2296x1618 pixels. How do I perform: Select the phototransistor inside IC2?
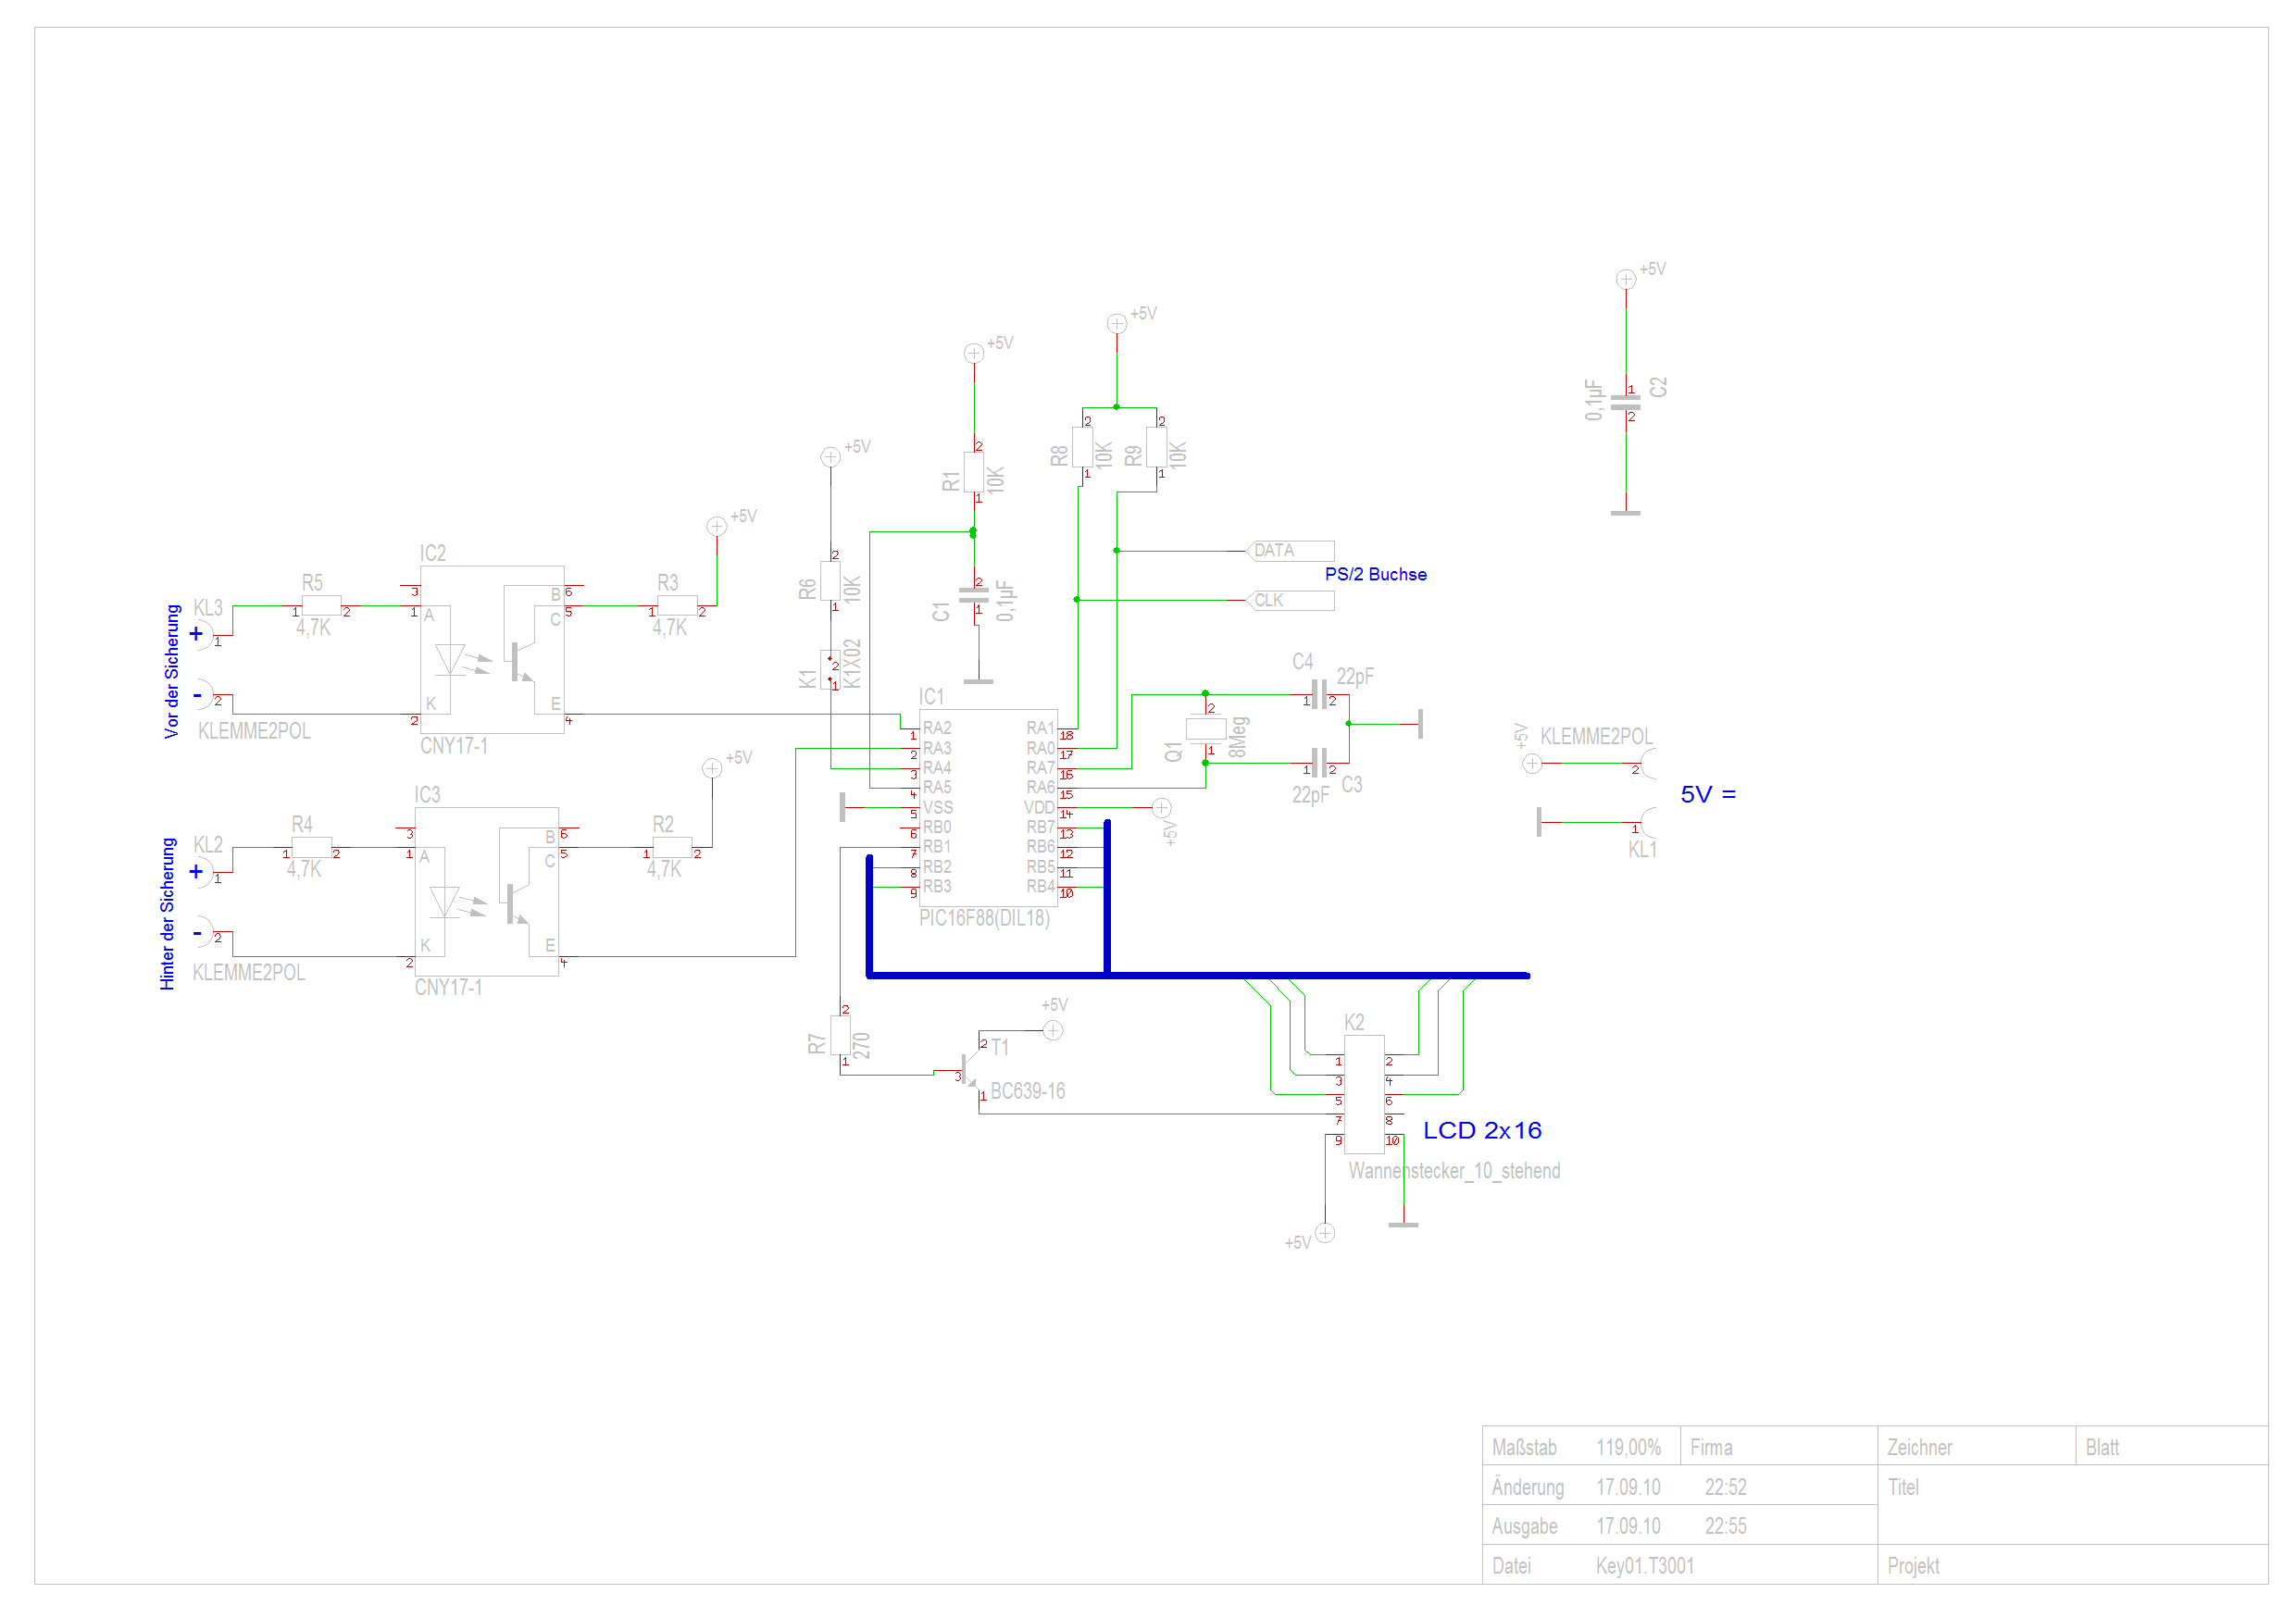(520, 662)
